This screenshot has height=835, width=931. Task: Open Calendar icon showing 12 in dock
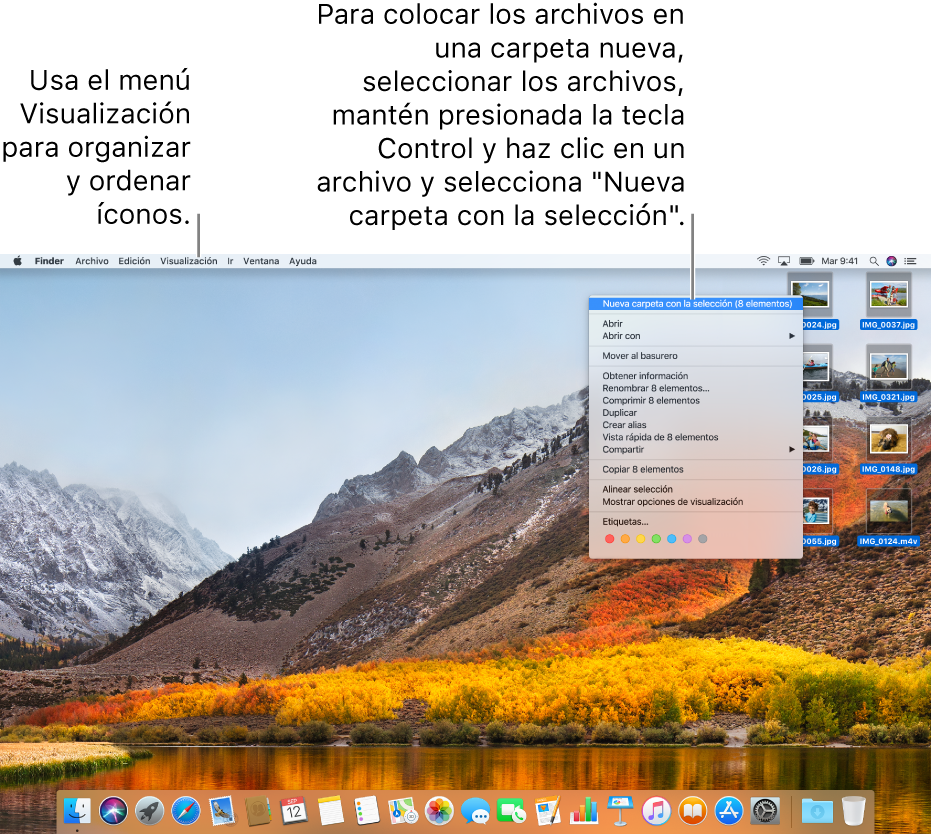tap(294, 811)
